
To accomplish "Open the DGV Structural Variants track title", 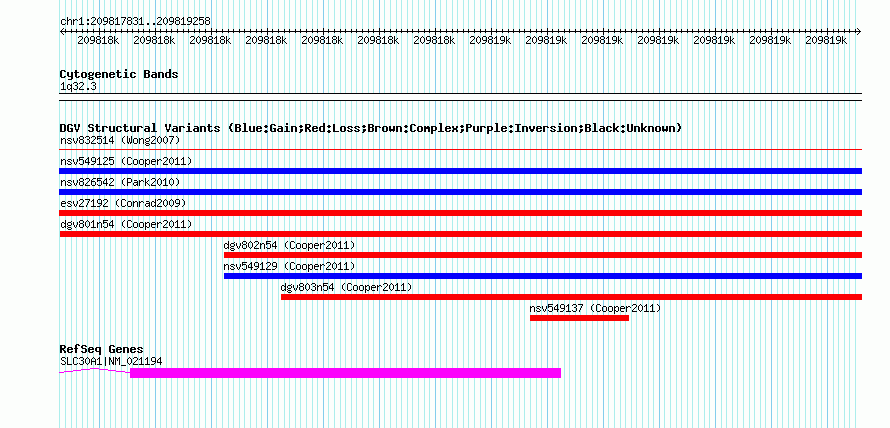I will 371,128.
